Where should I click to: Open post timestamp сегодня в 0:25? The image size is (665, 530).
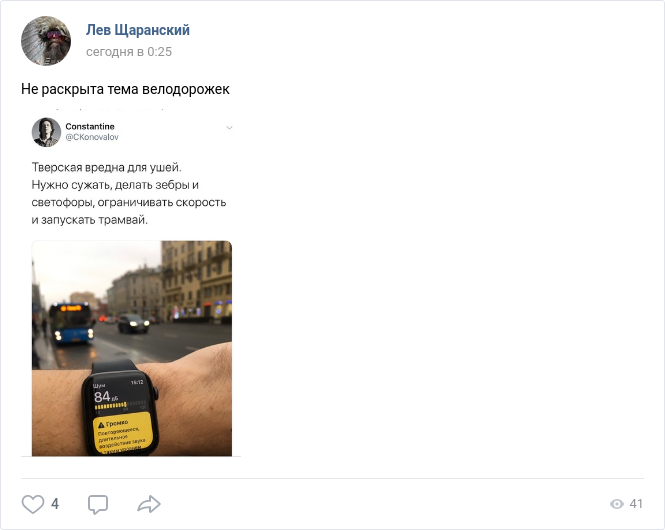[129, 52]
